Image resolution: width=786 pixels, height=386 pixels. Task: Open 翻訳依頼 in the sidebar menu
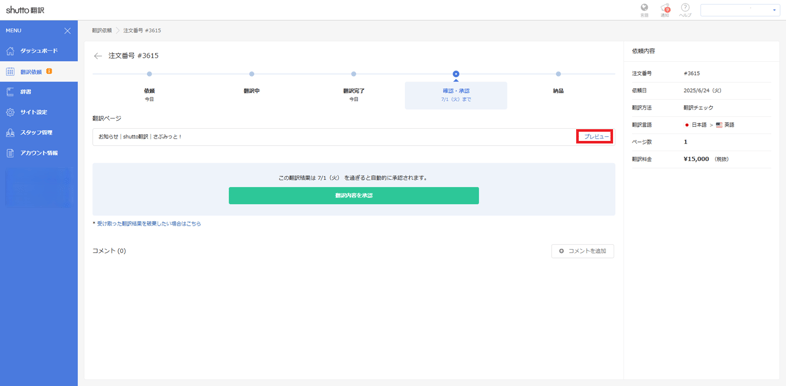click(39, 72)
